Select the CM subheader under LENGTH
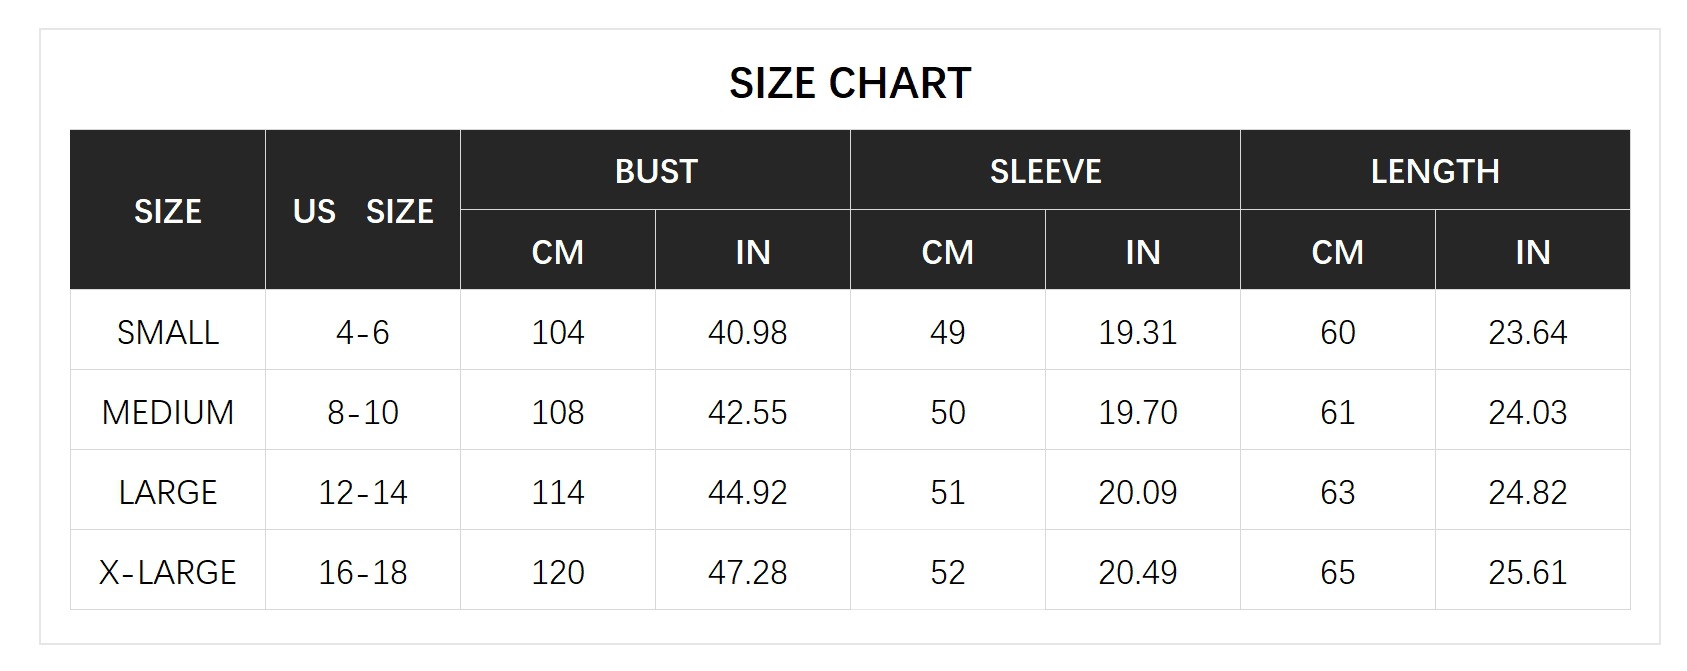 pos(1337,252)
